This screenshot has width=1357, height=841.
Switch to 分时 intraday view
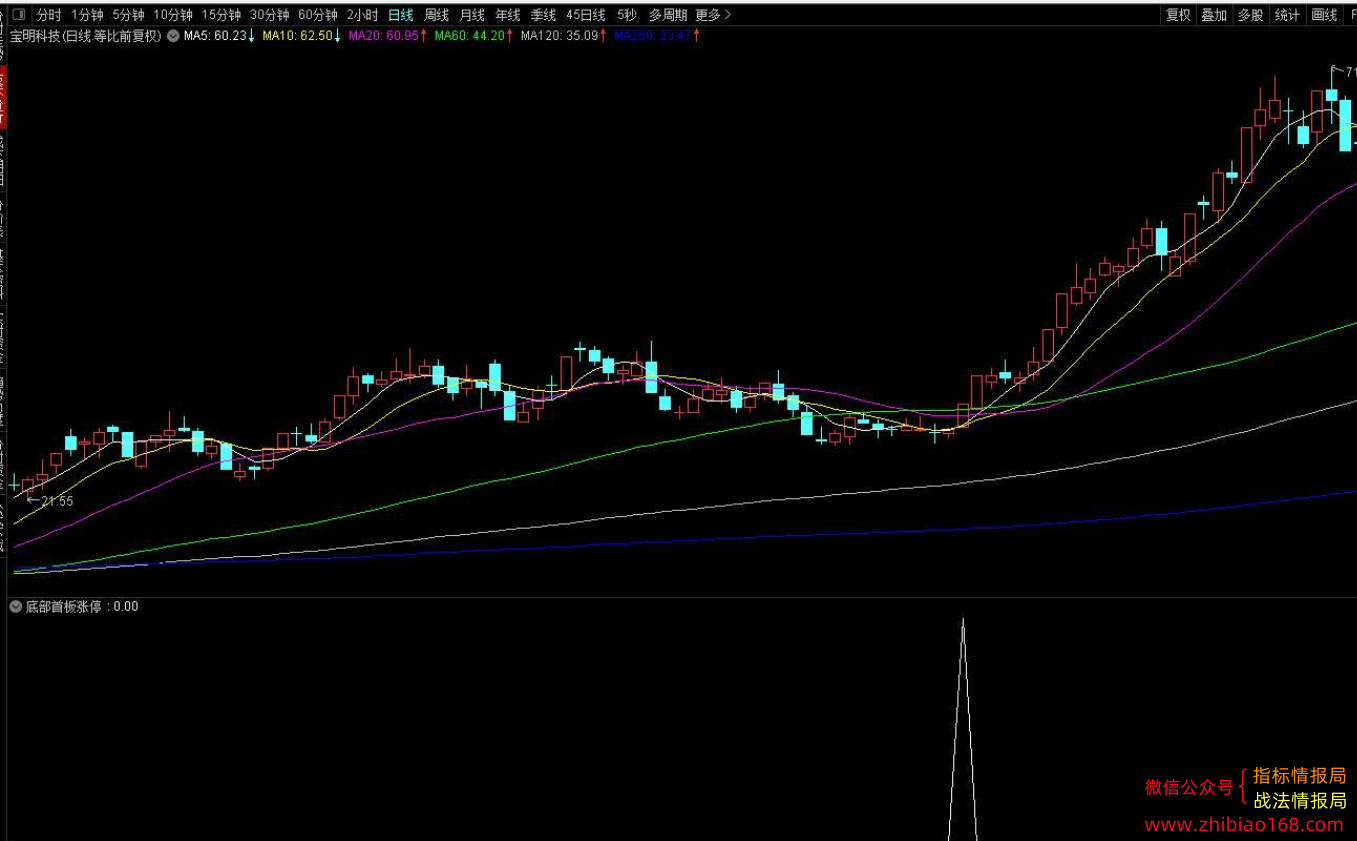pos(49,15)
